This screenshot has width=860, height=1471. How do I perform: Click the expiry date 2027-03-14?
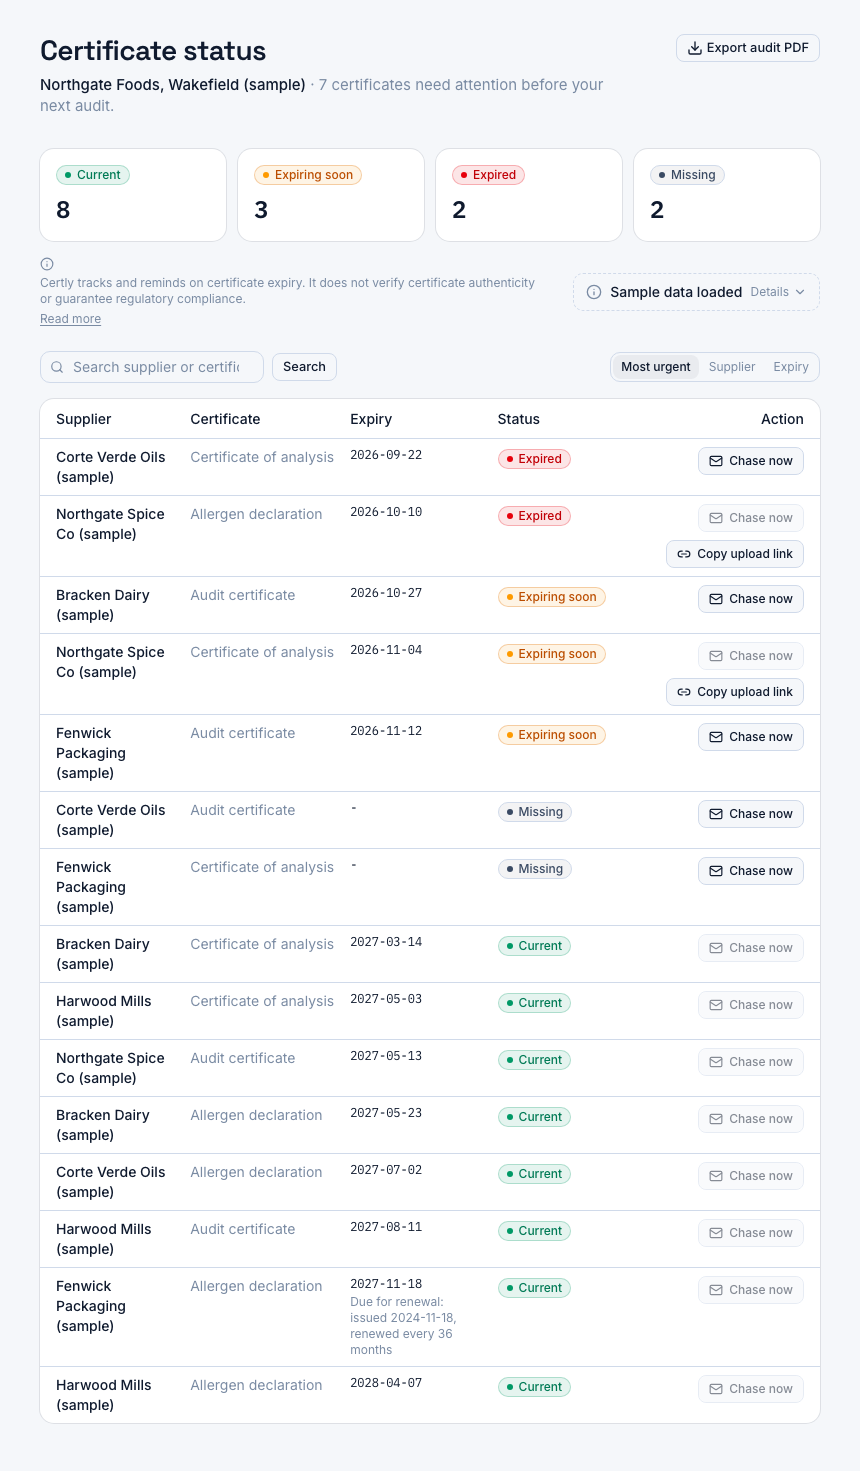click(386, 942)
